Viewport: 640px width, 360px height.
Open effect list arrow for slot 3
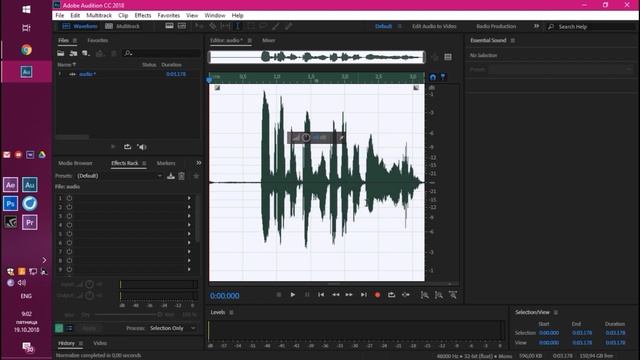click(x=189, y=216)
